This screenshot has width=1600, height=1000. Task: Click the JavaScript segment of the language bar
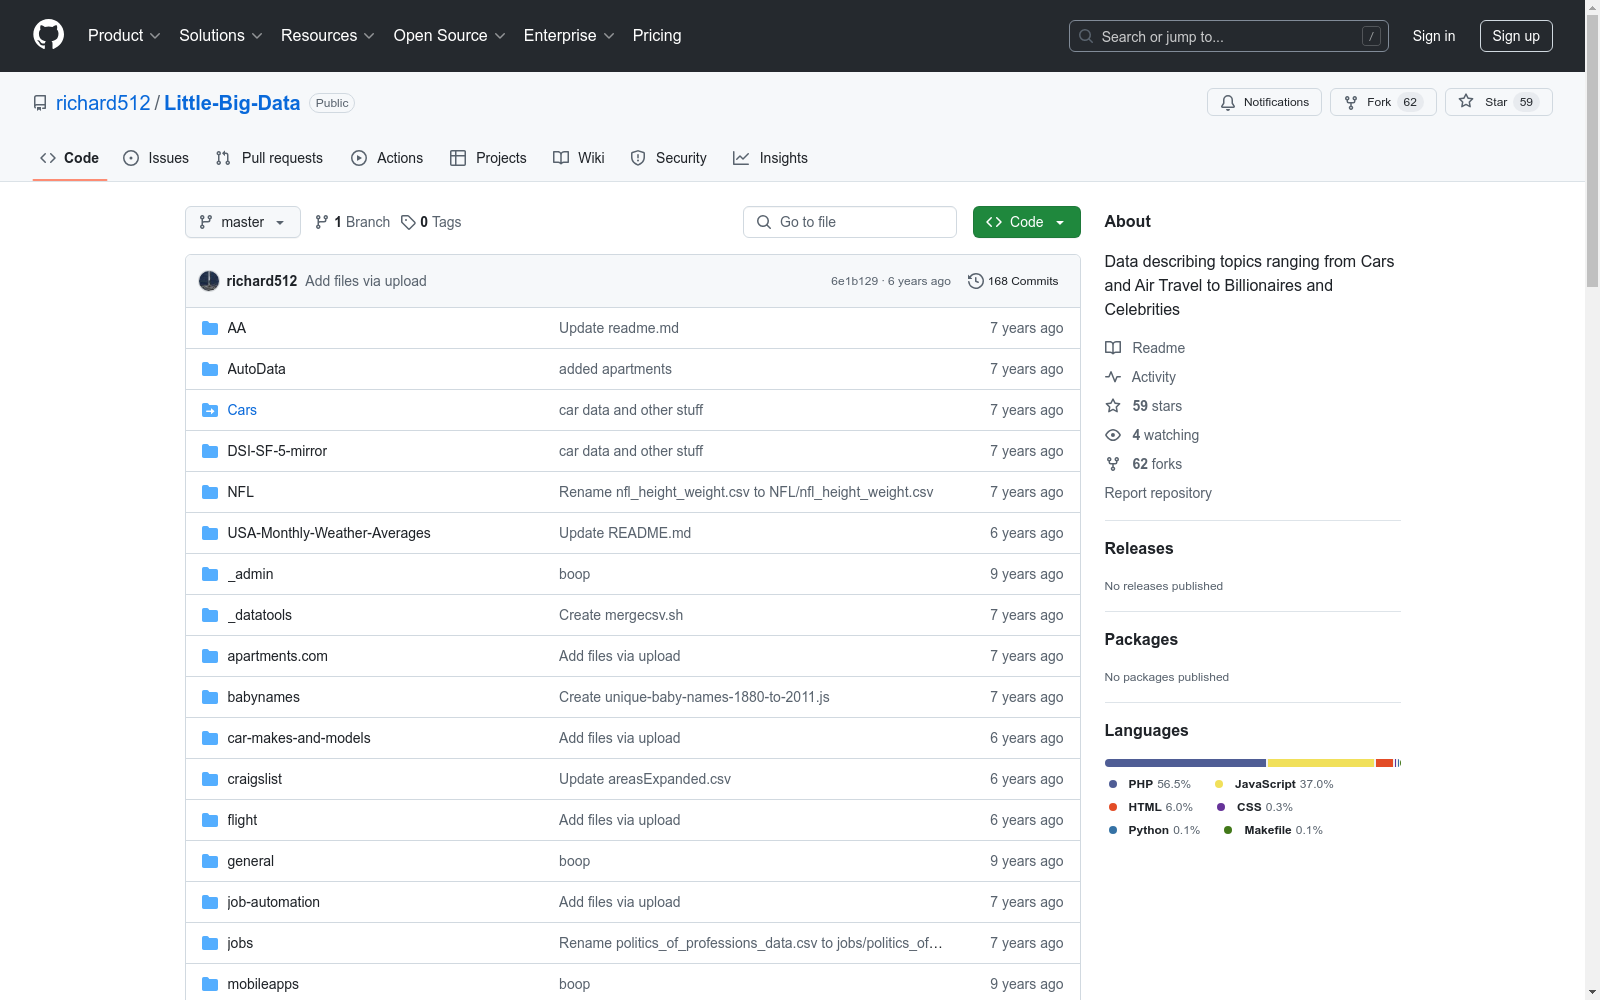point(1321,763)
